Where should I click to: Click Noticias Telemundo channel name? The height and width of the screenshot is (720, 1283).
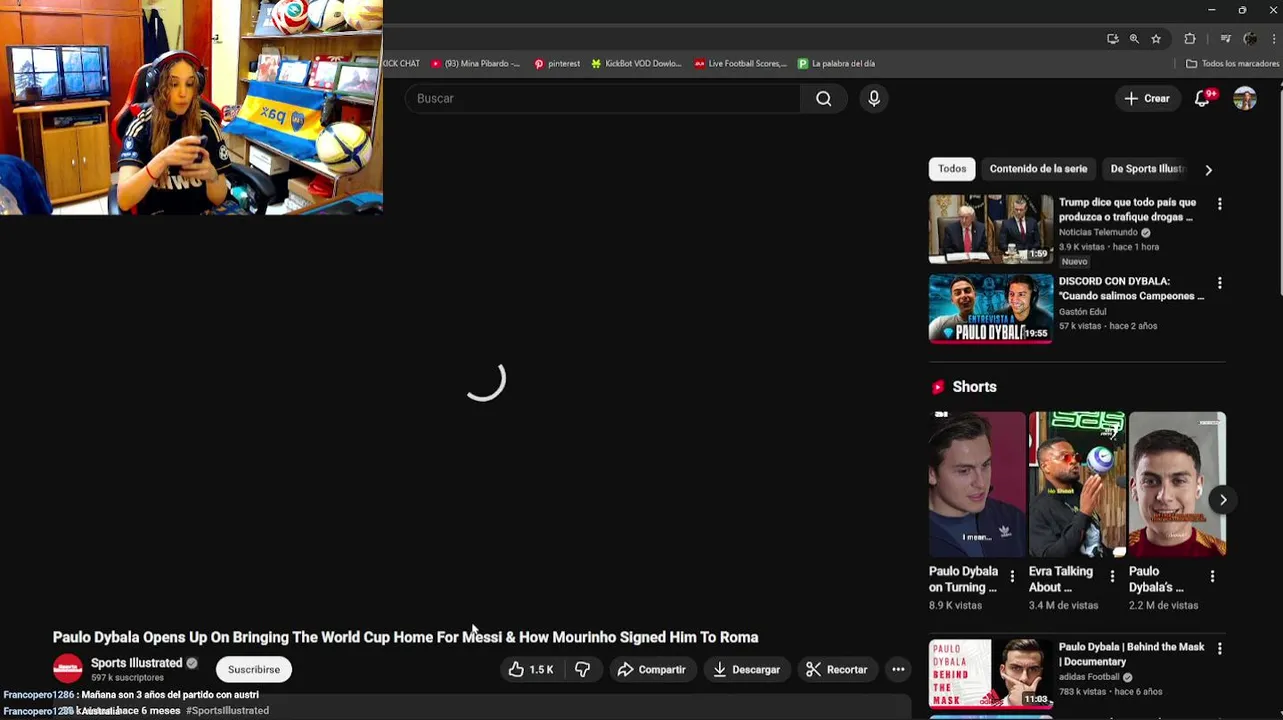coord(1098,232)
